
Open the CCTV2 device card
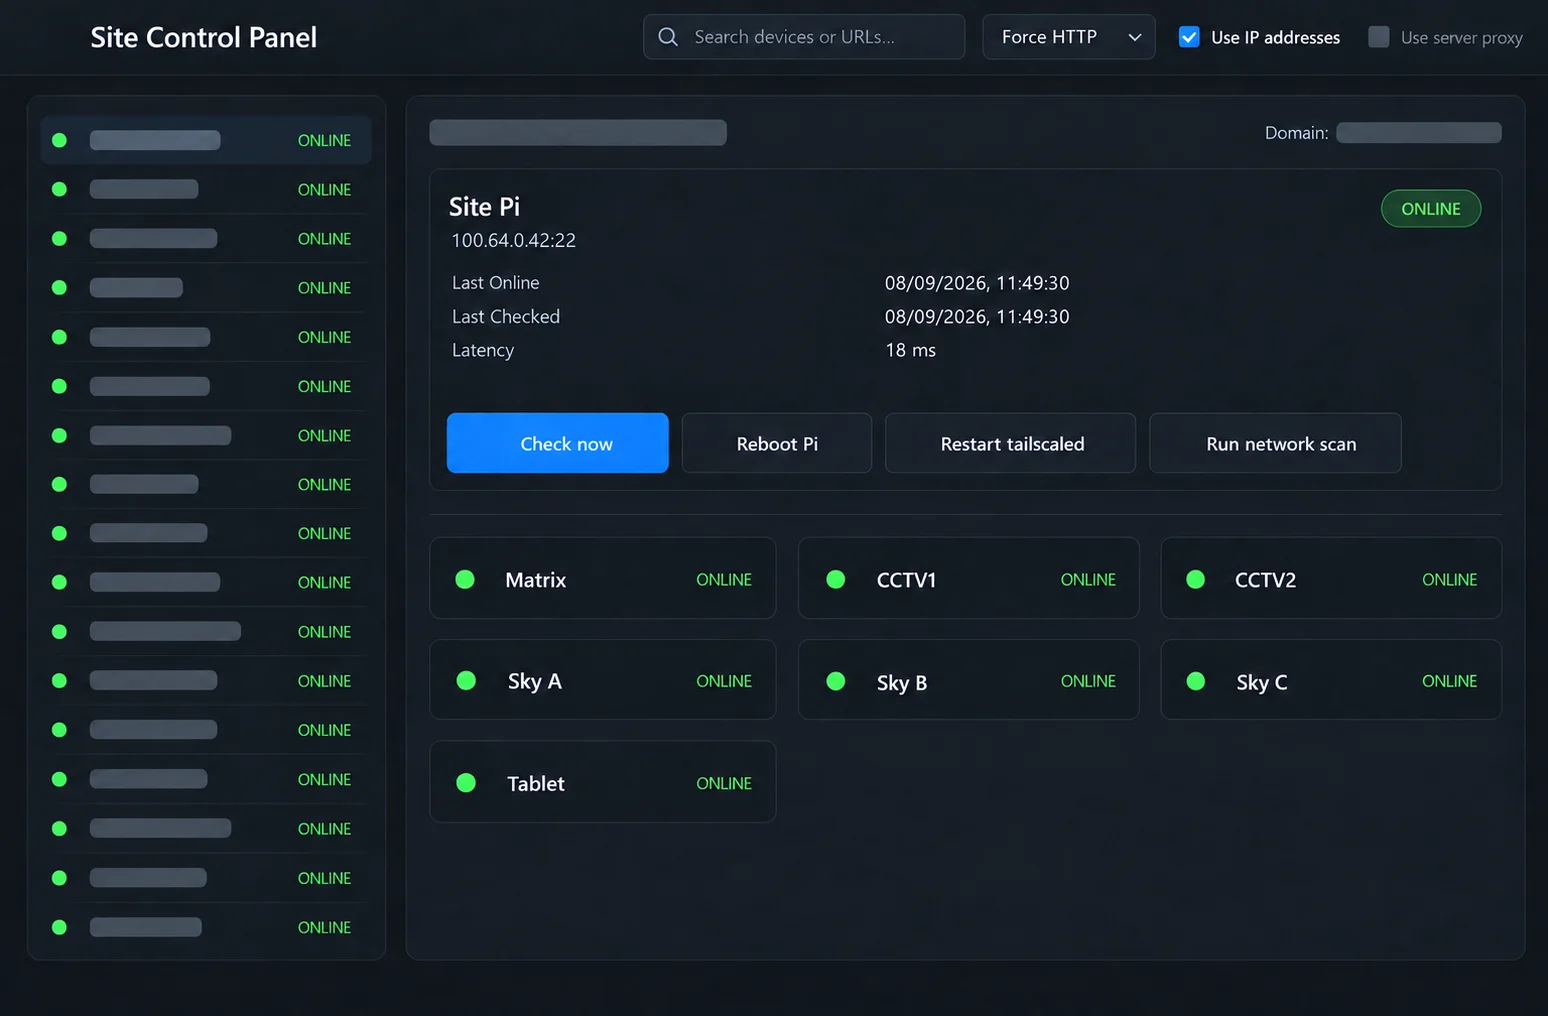click(1331, 579)
